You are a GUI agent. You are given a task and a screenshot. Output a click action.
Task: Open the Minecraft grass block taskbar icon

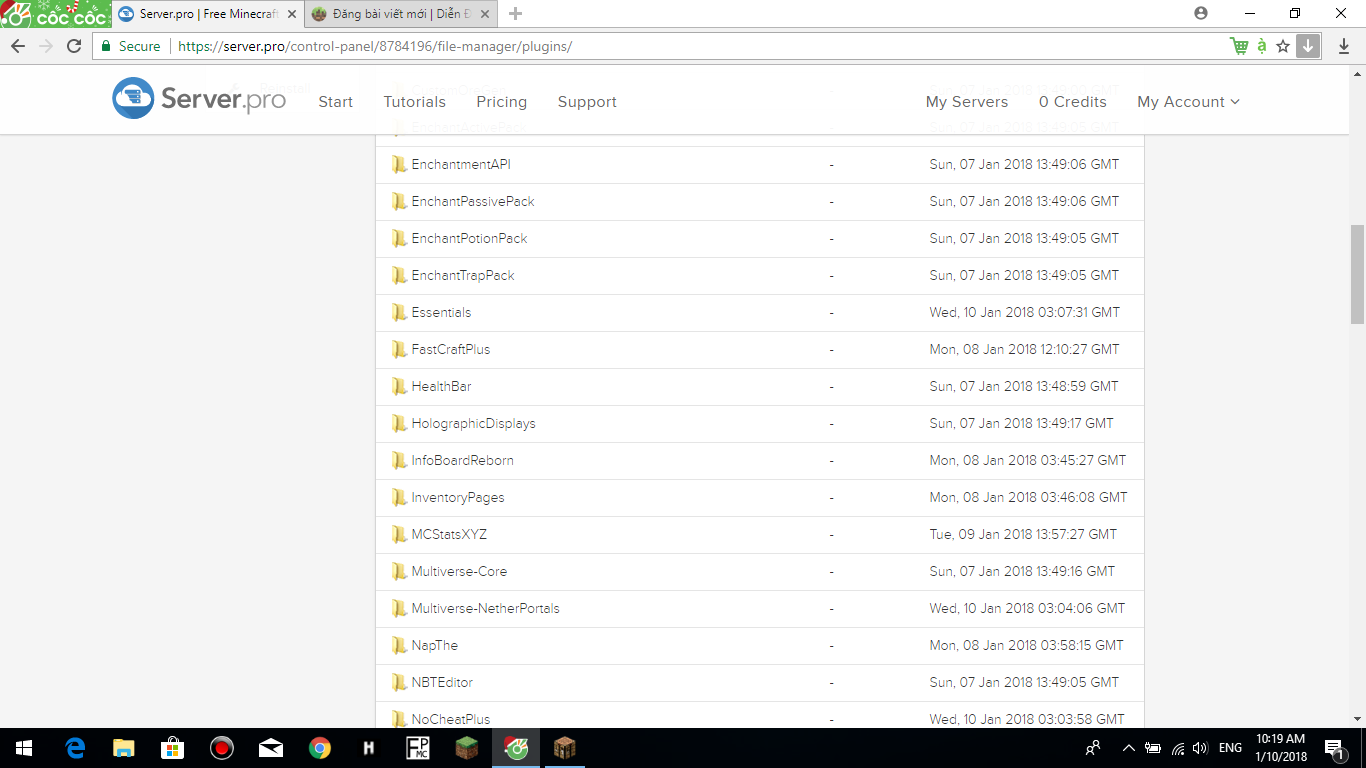coord(467,748)
